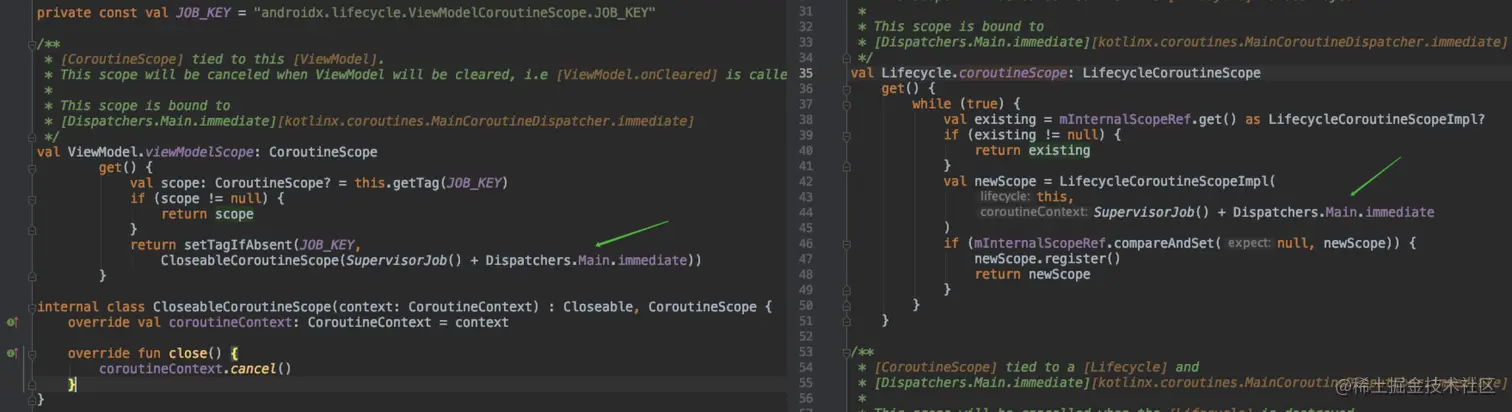Click the override gutter icon beside close() function
The image size is (1512, 412).
coord(11,353)
